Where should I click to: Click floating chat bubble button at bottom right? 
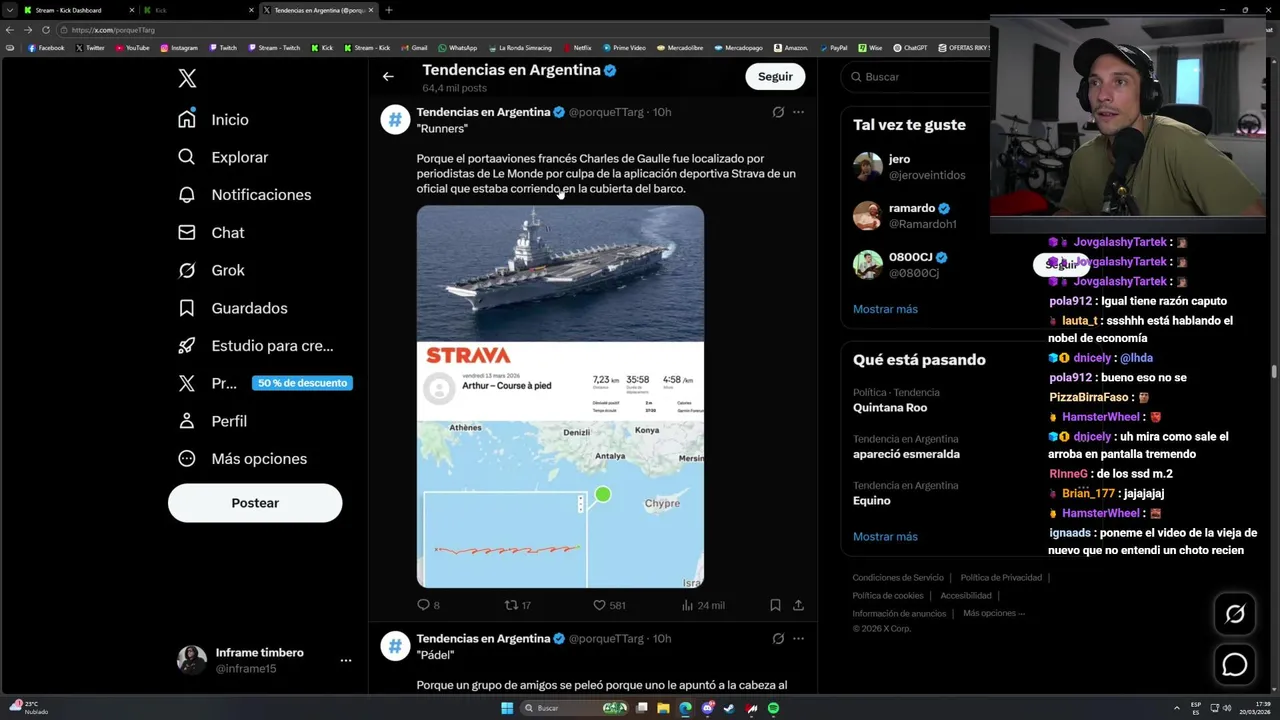click(1235, 664)
